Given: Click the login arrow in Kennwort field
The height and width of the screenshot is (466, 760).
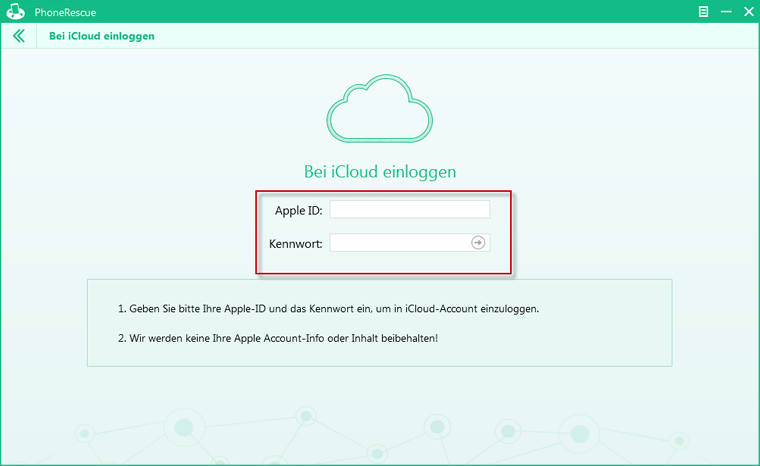Looking at the screenshot, I should (x=478, y=242).
